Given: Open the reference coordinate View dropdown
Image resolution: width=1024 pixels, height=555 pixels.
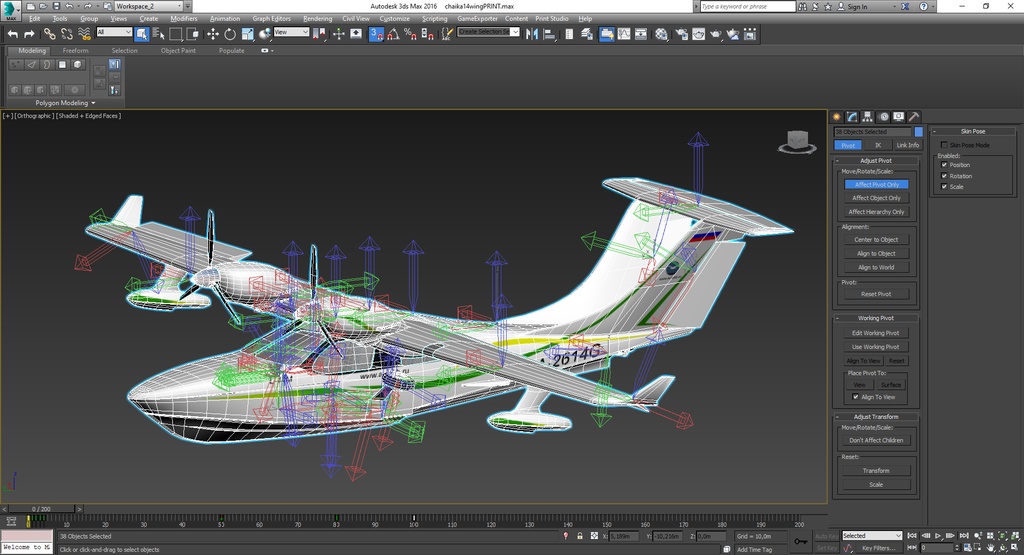Looking at the screenshot, I should click(291, 32).
